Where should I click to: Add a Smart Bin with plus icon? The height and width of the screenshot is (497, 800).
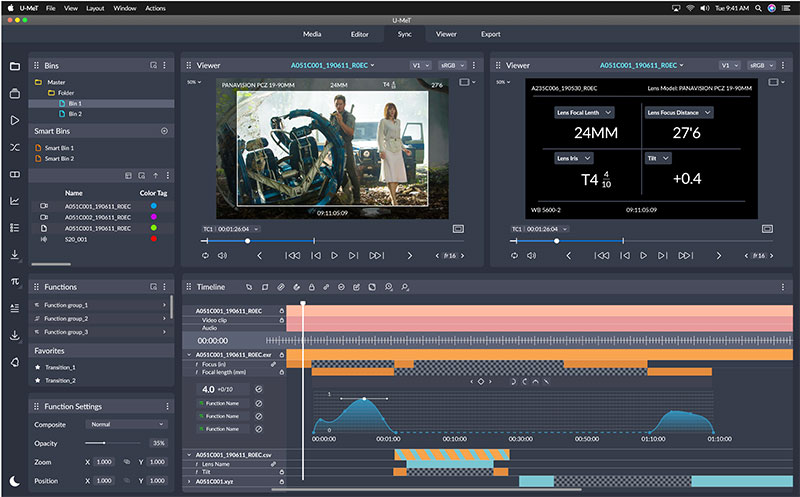pyautogui.click(x=164, y=131)
